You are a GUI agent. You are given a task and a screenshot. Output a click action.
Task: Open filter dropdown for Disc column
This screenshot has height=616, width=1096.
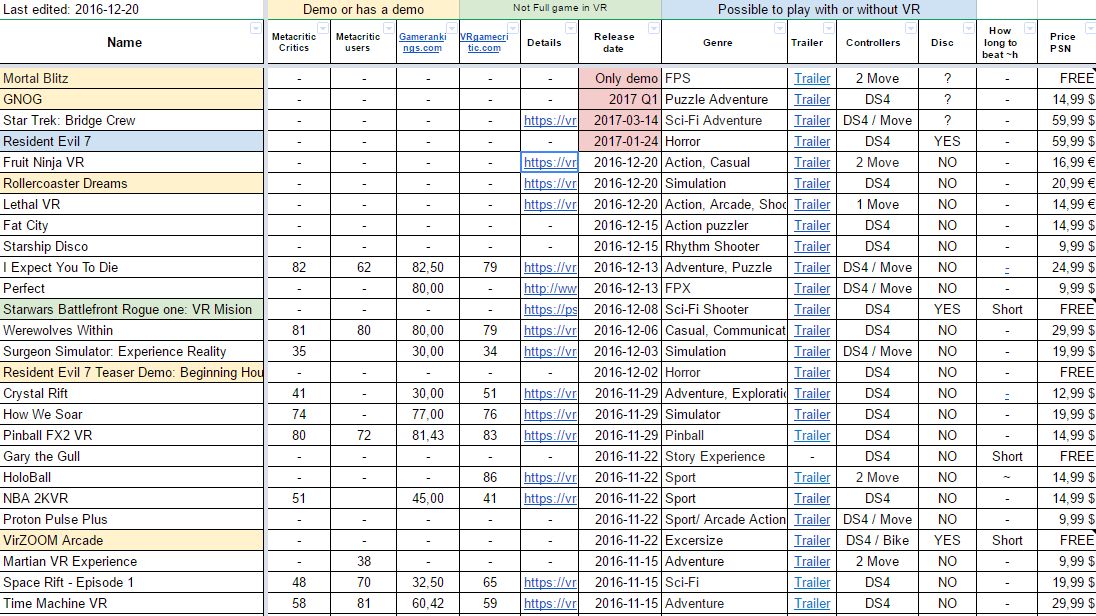[968, 29]
